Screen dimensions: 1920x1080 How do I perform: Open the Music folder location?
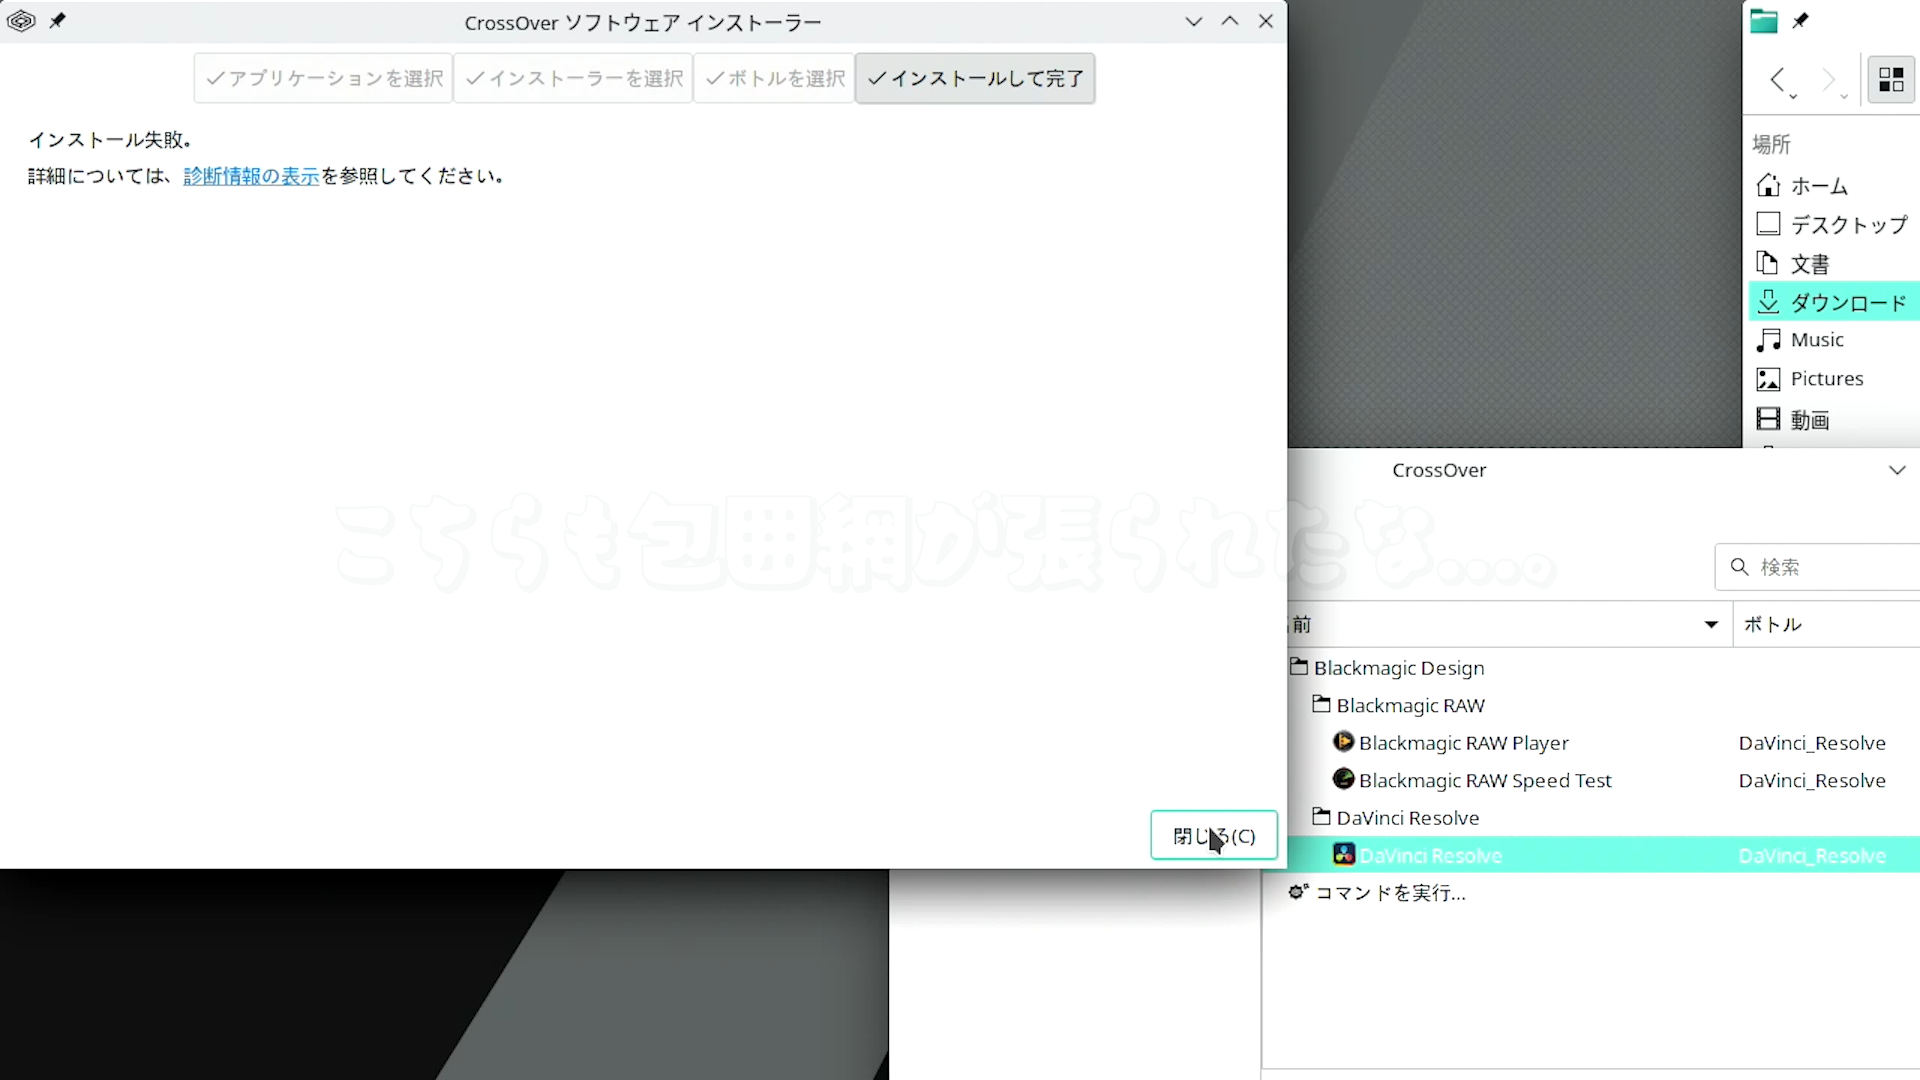coord(1816,340)
